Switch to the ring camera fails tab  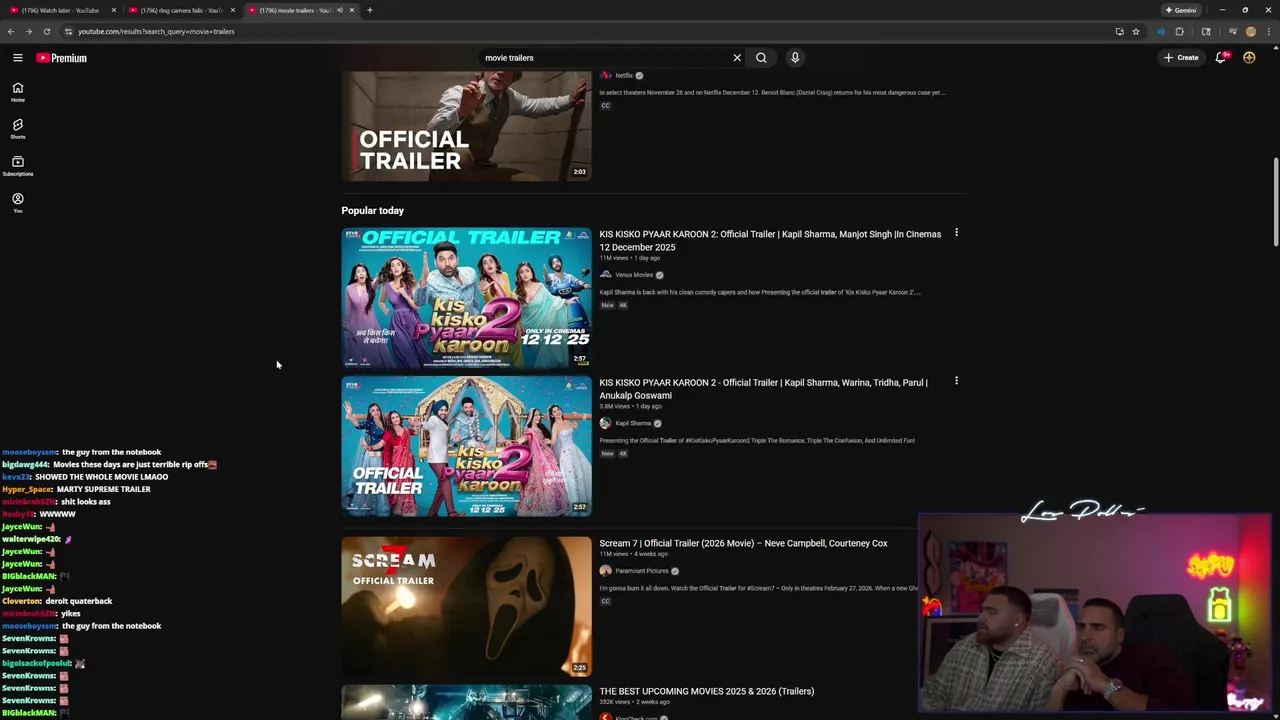coord(180,10)
